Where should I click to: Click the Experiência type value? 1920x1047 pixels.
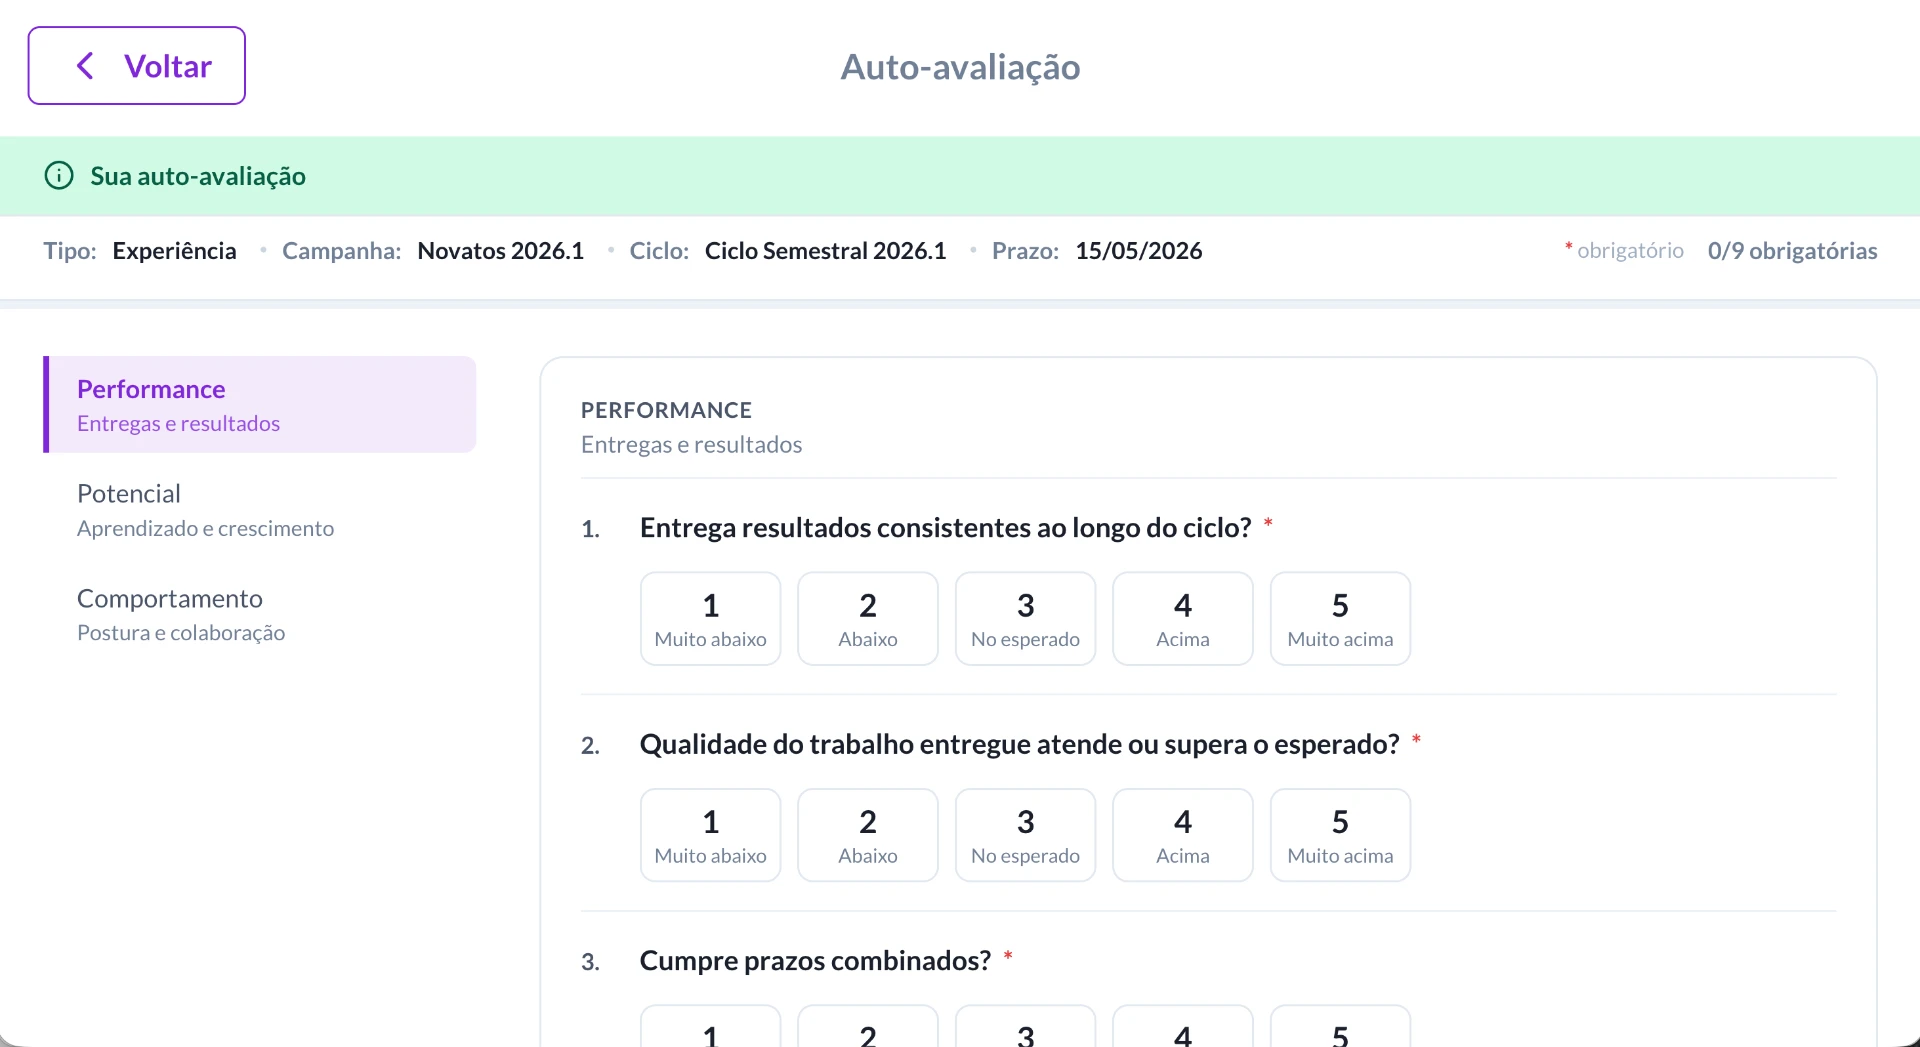point(175,251)
